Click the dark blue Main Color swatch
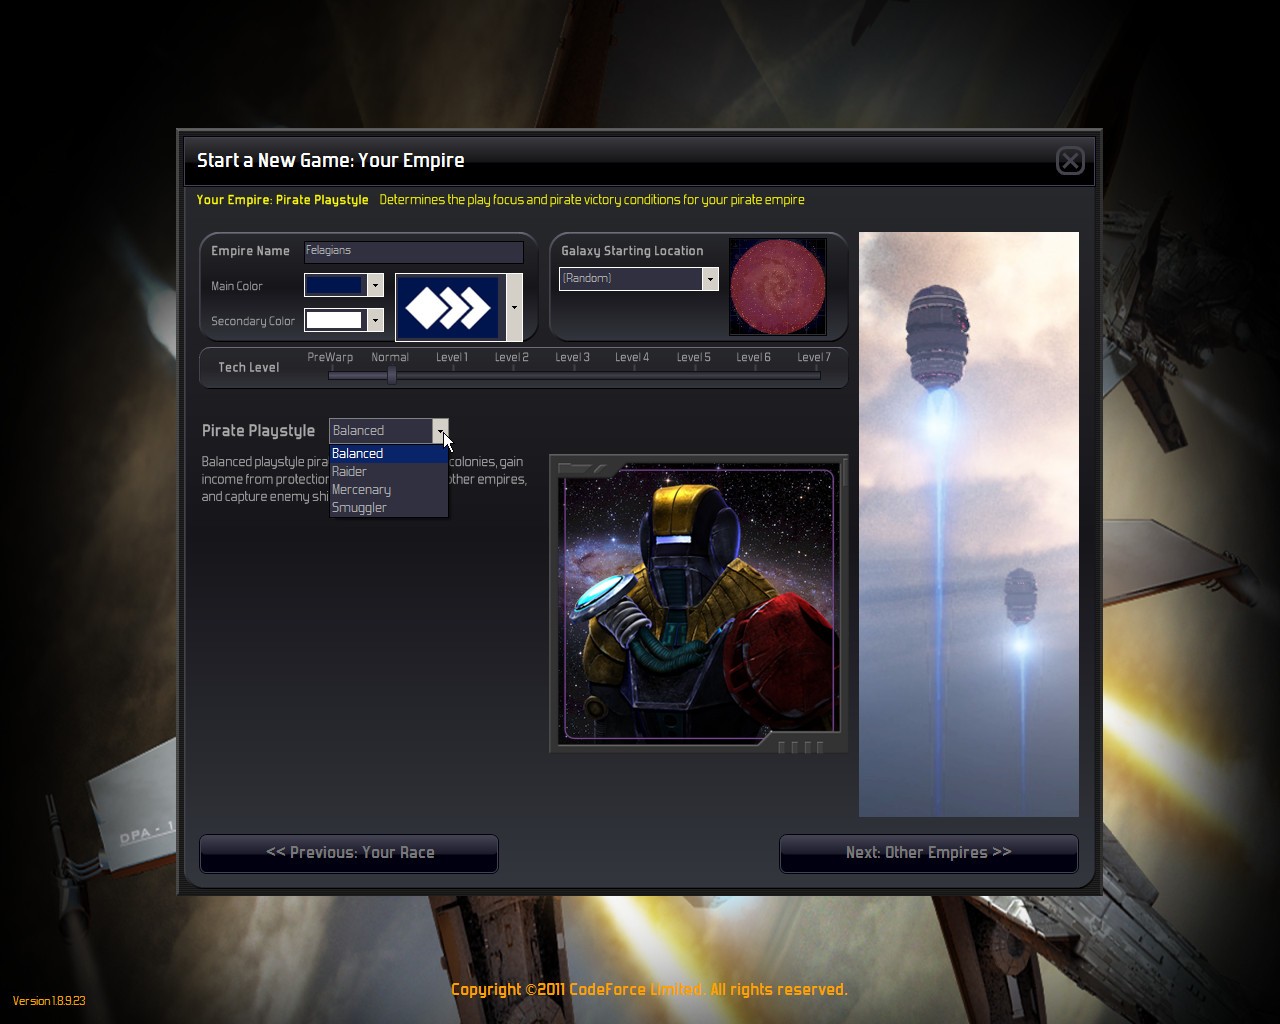 pyautogui.click(x=334, y=286)
